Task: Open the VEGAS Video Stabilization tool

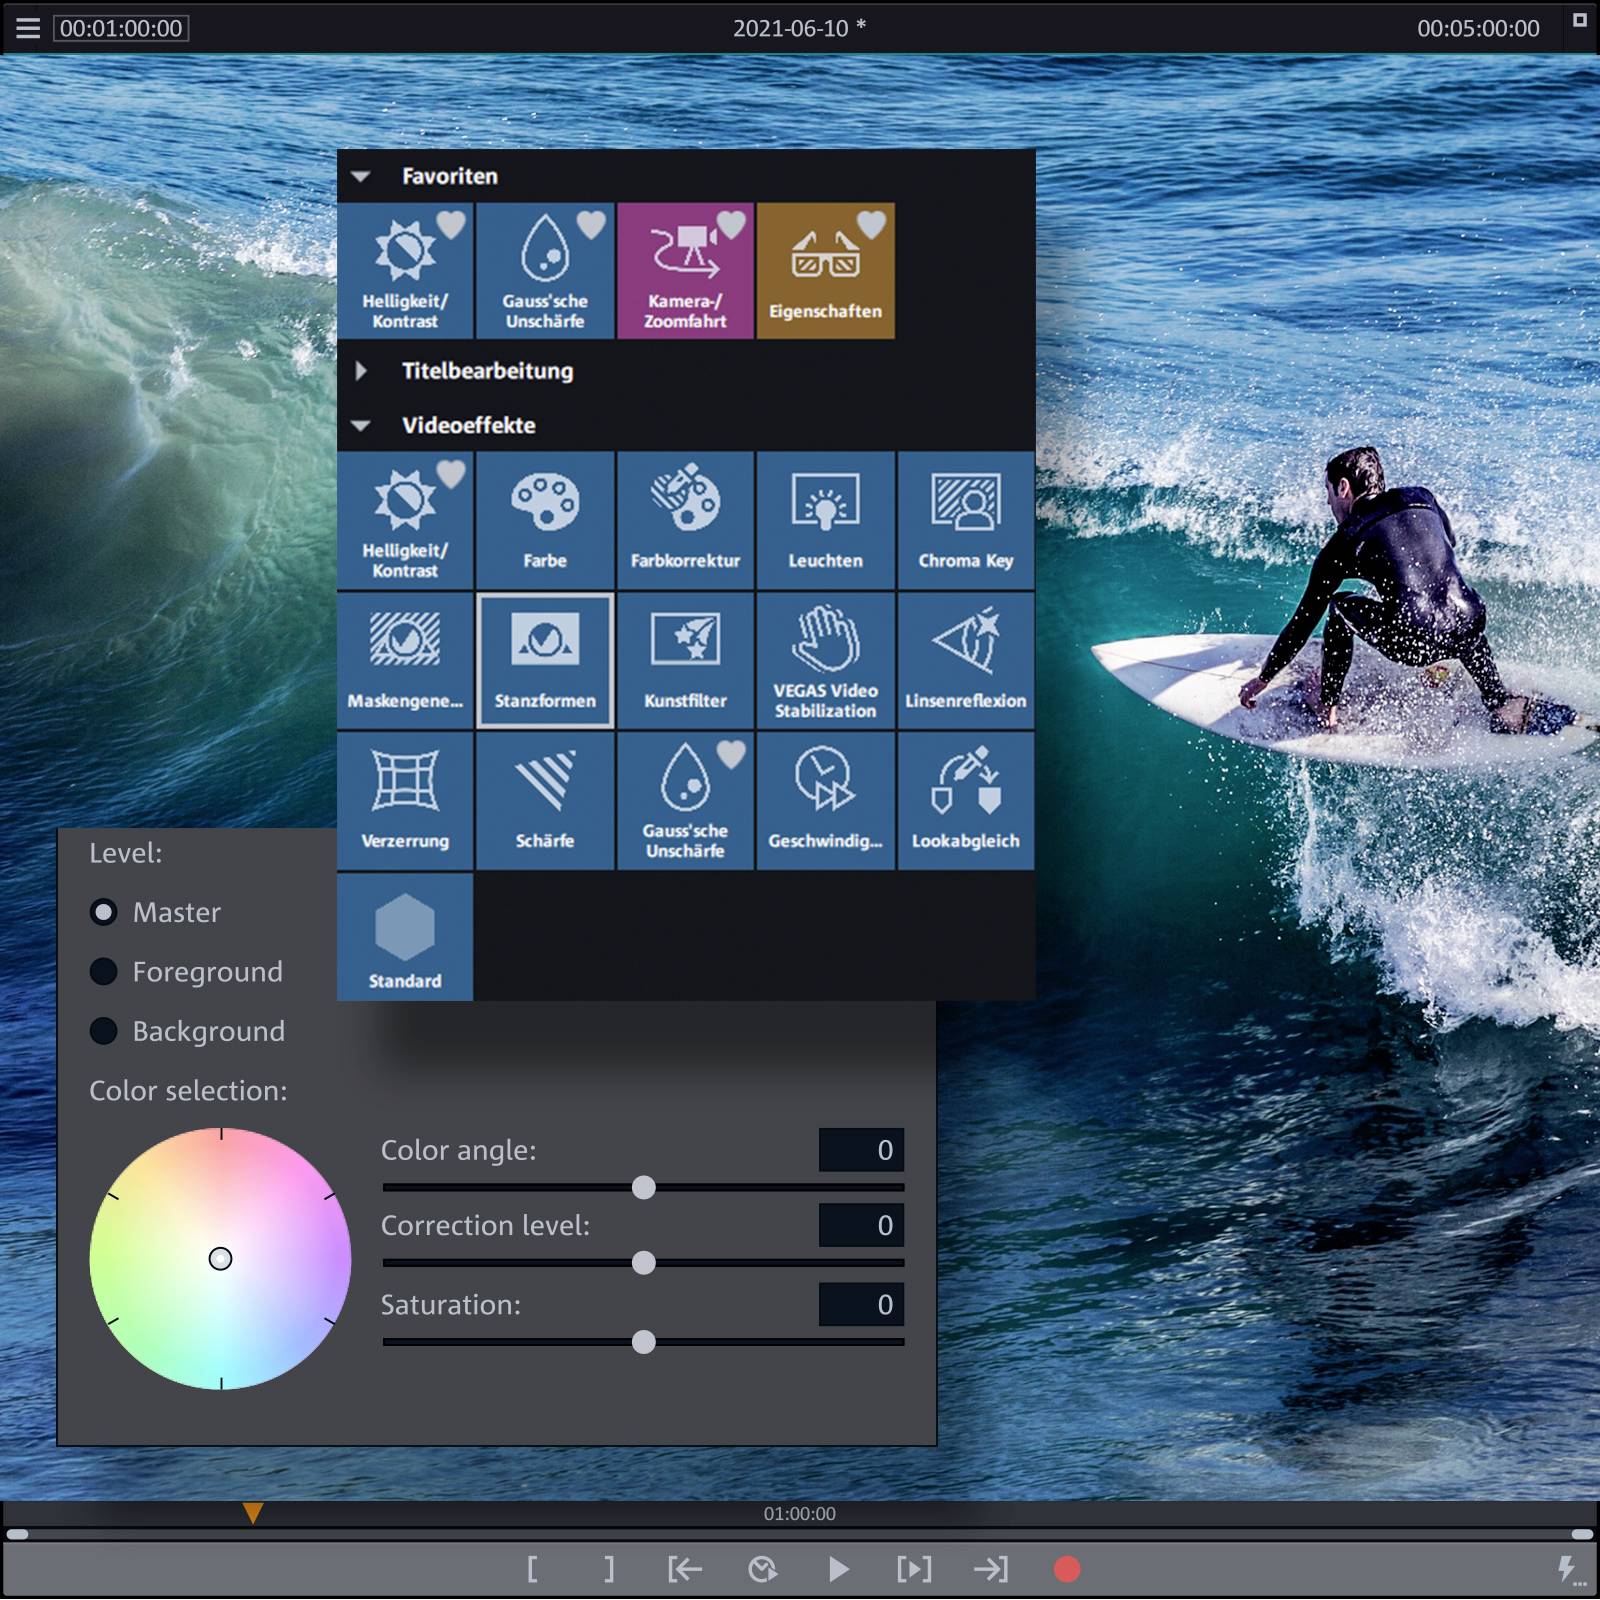Action: pos(825,658)
